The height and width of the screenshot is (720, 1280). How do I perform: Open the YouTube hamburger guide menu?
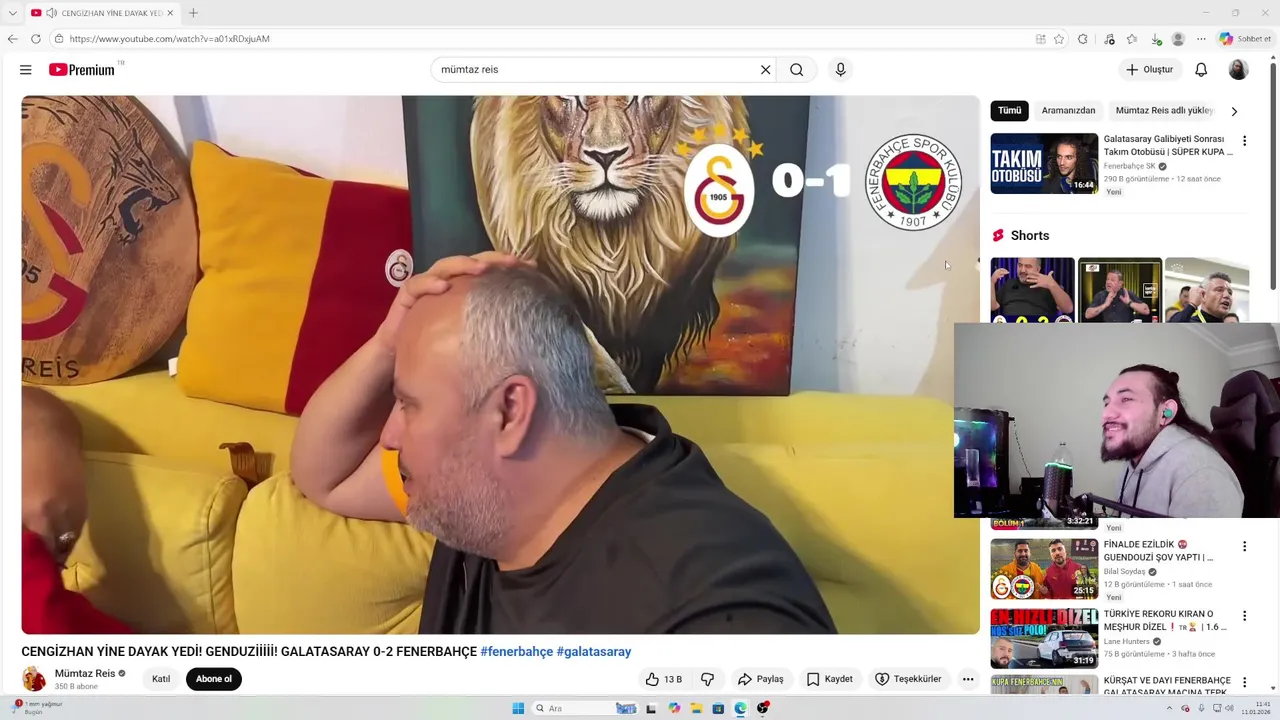pos(26,70)
